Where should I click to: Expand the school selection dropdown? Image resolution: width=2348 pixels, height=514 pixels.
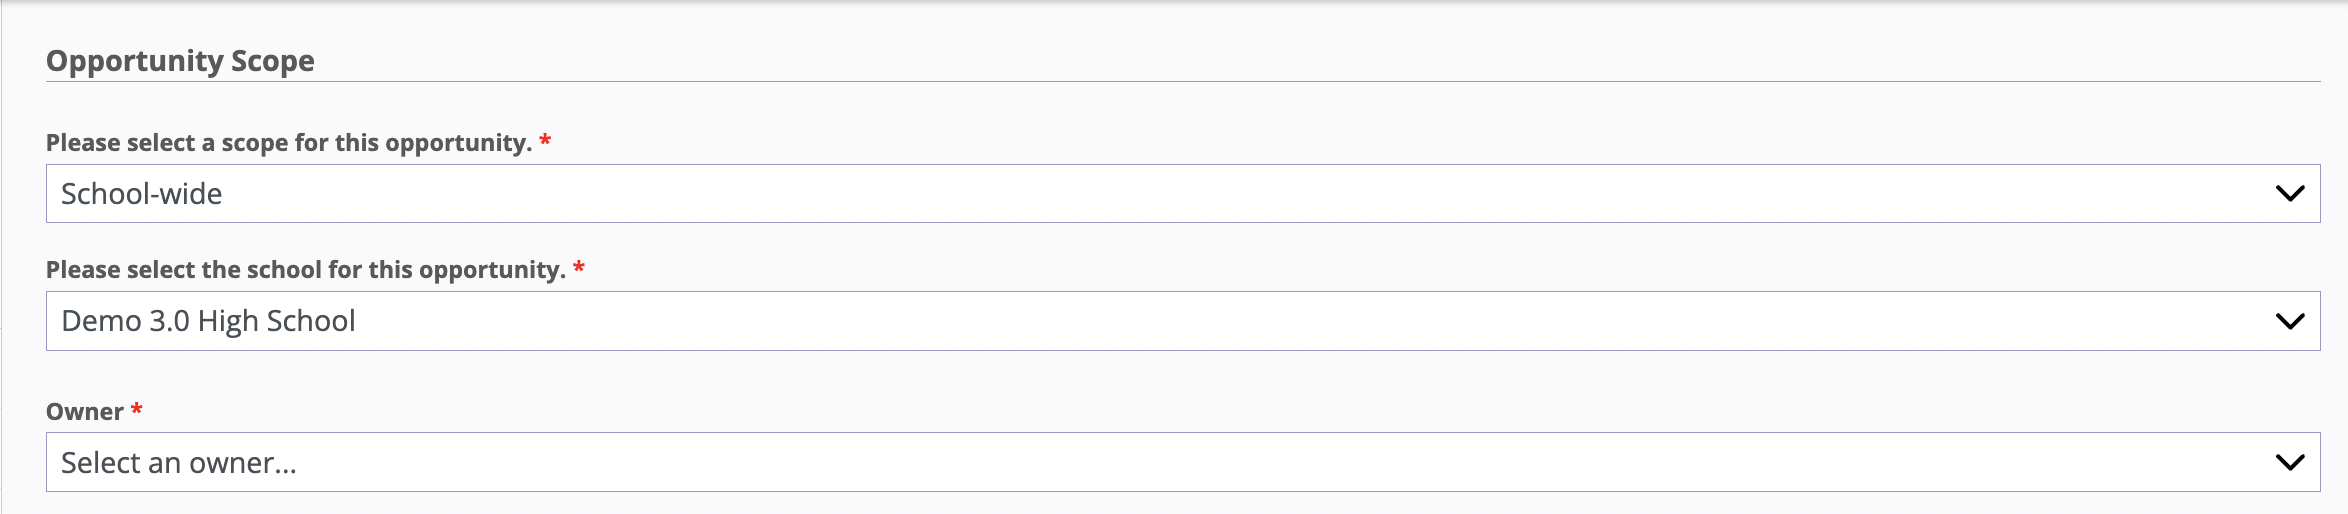coord(1182,321)
